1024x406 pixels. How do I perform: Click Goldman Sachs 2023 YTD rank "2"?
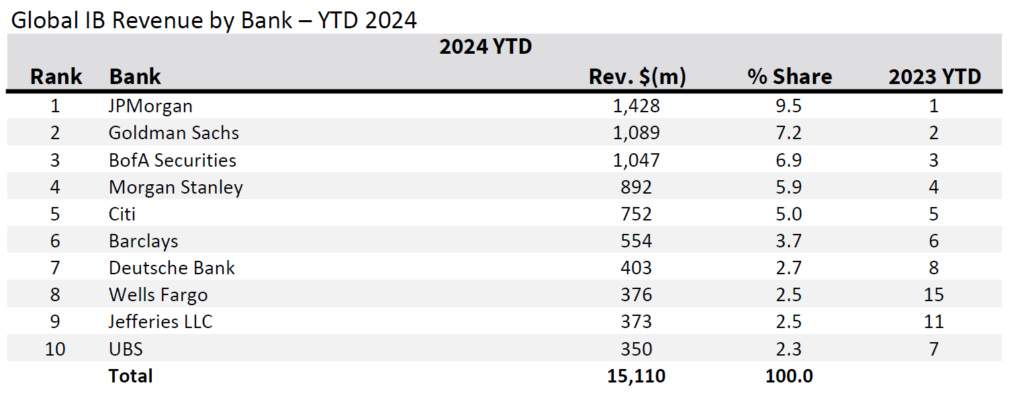934,133
